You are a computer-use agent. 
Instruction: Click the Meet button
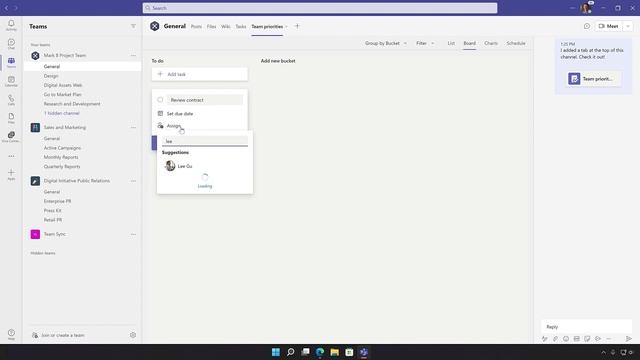[609, 26]
